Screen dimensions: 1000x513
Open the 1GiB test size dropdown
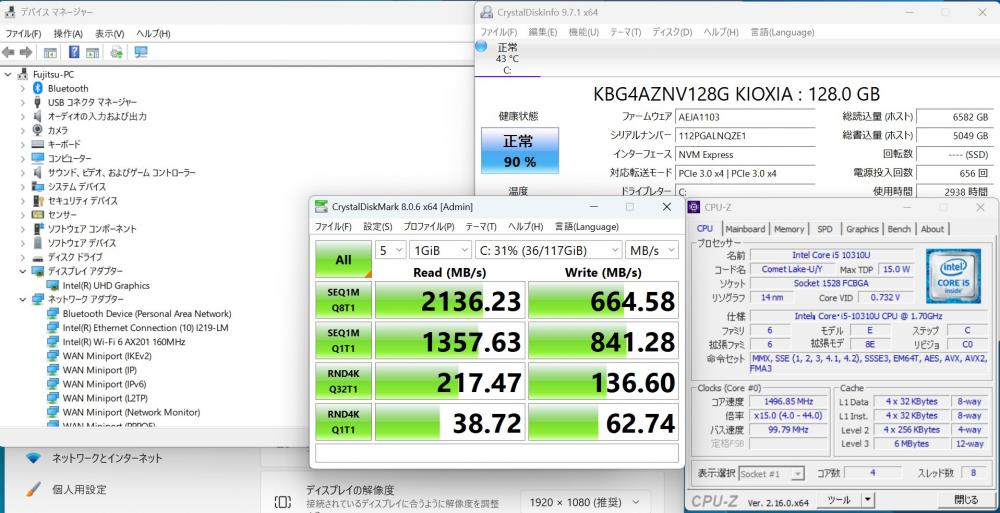440,250
